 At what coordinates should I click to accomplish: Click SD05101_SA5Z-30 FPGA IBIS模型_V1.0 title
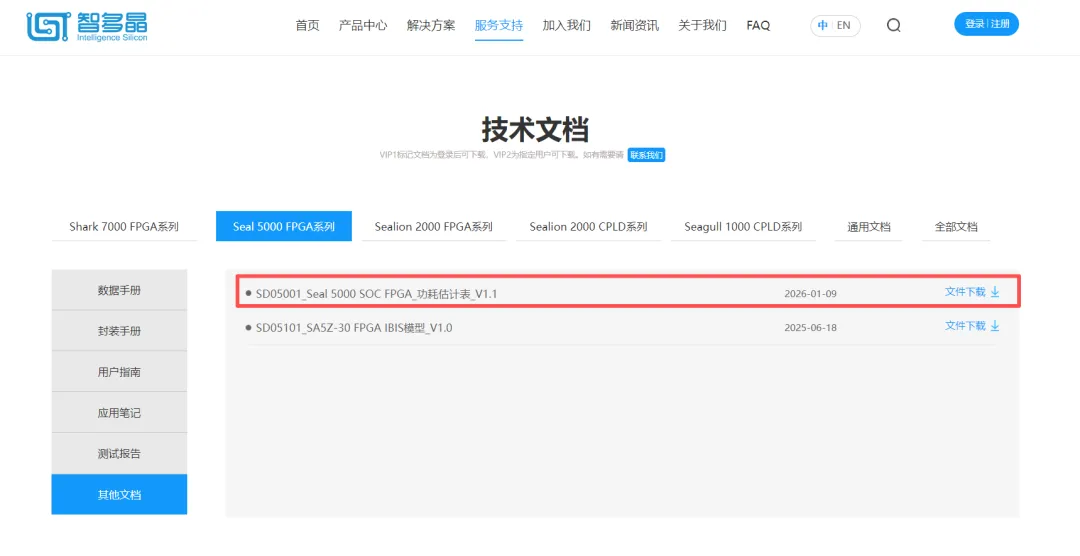pos(354,328)
